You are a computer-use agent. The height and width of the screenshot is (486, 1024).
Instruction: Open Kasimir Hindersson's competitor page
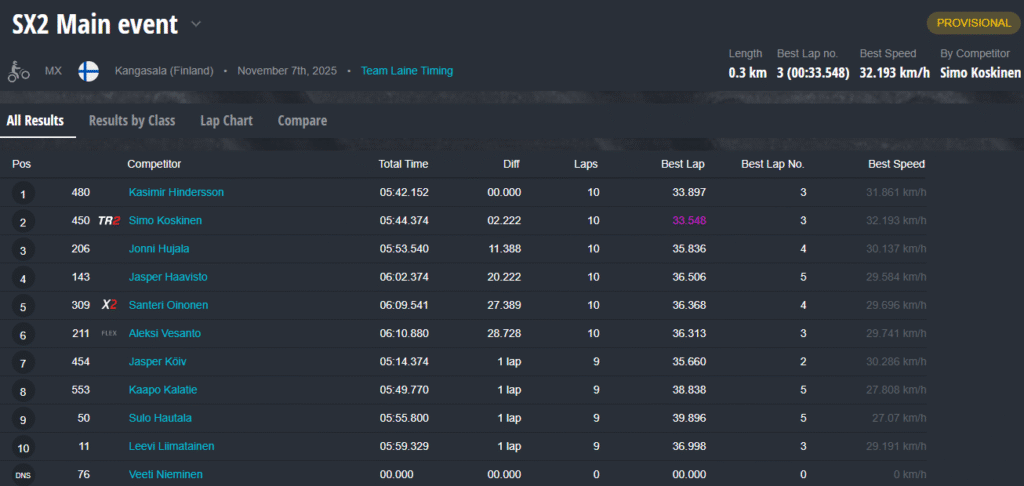coord(176,192)
